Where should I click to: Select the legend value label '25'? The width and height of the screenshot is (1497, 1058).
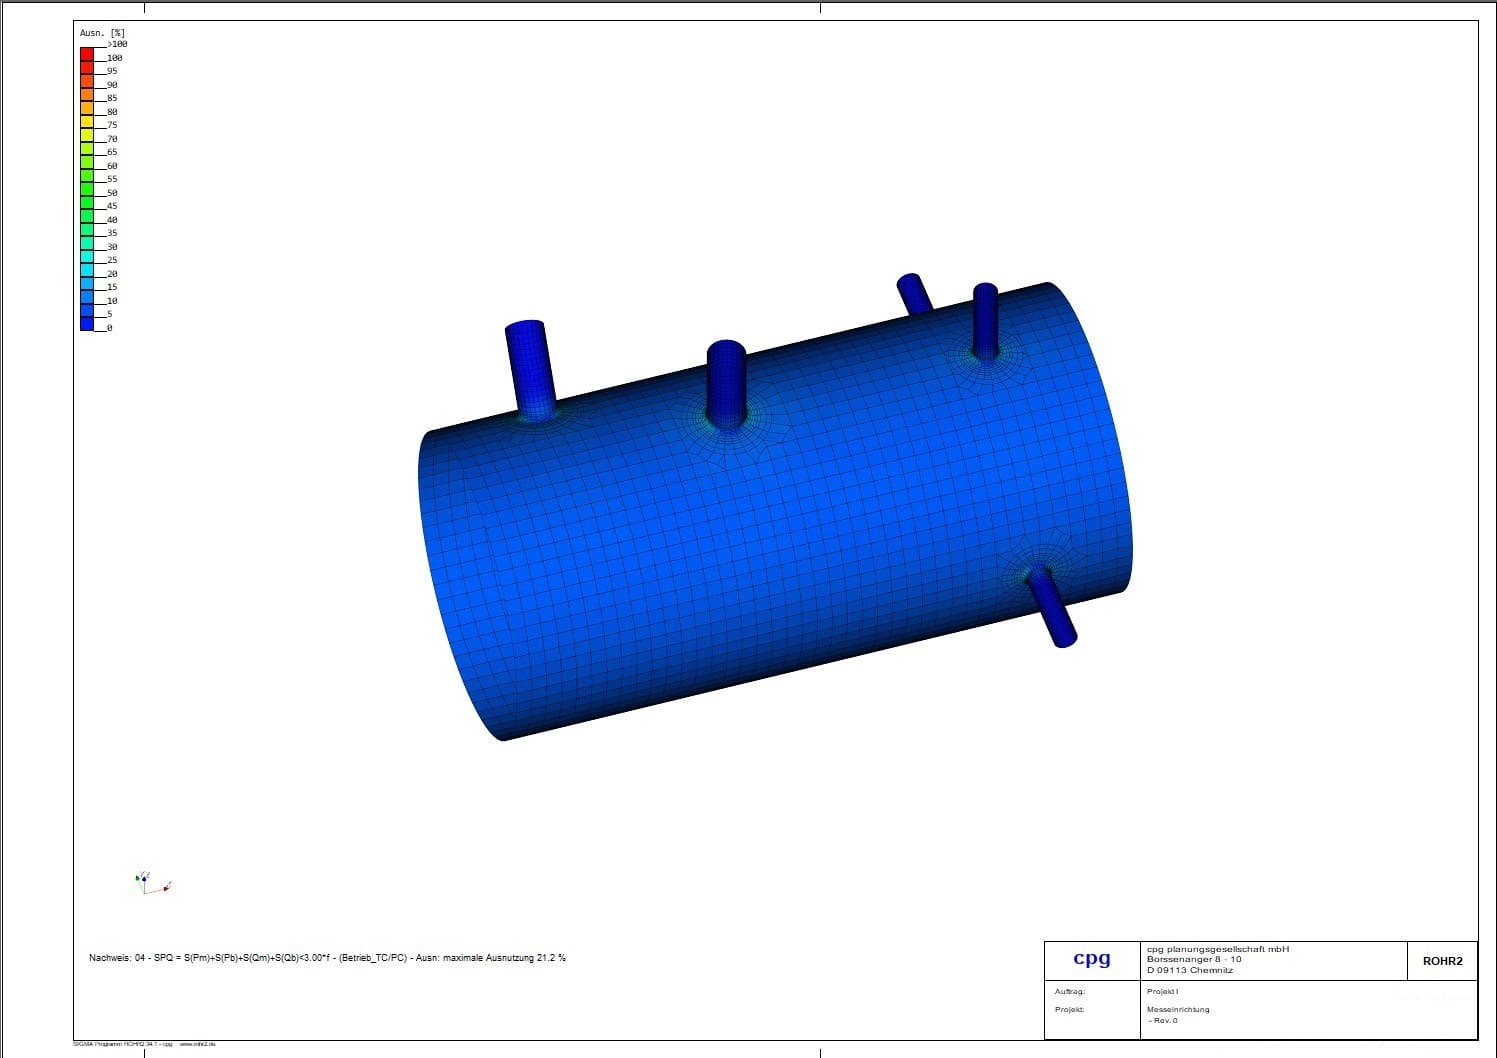coord(112,260)
